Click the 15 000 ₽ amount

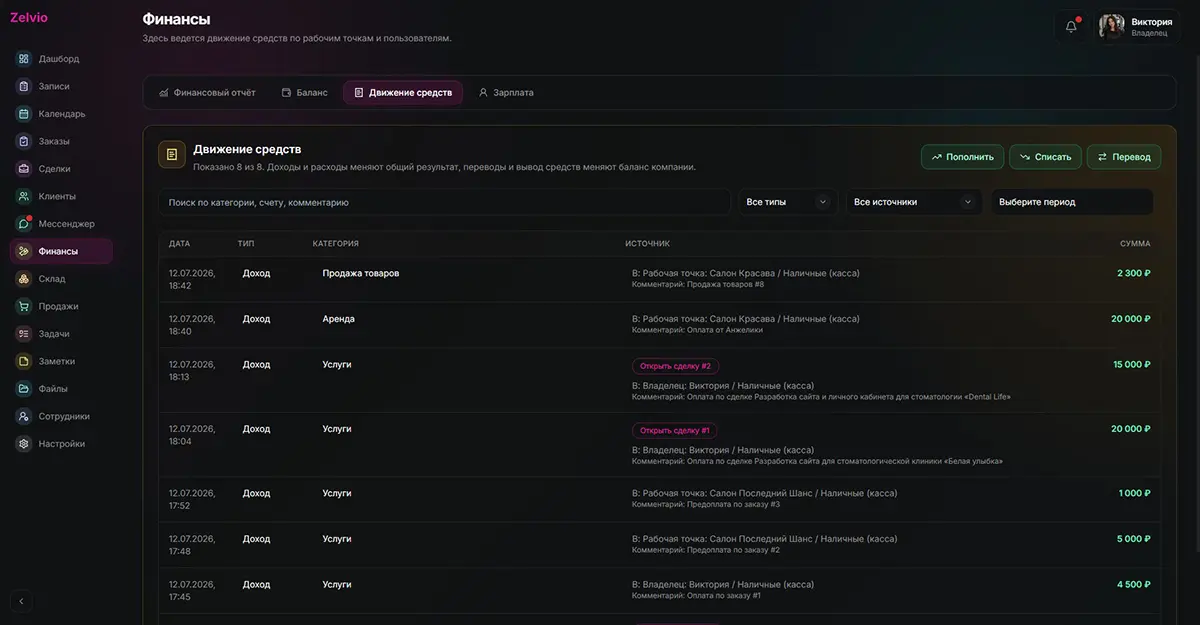tap(1132, 365)
